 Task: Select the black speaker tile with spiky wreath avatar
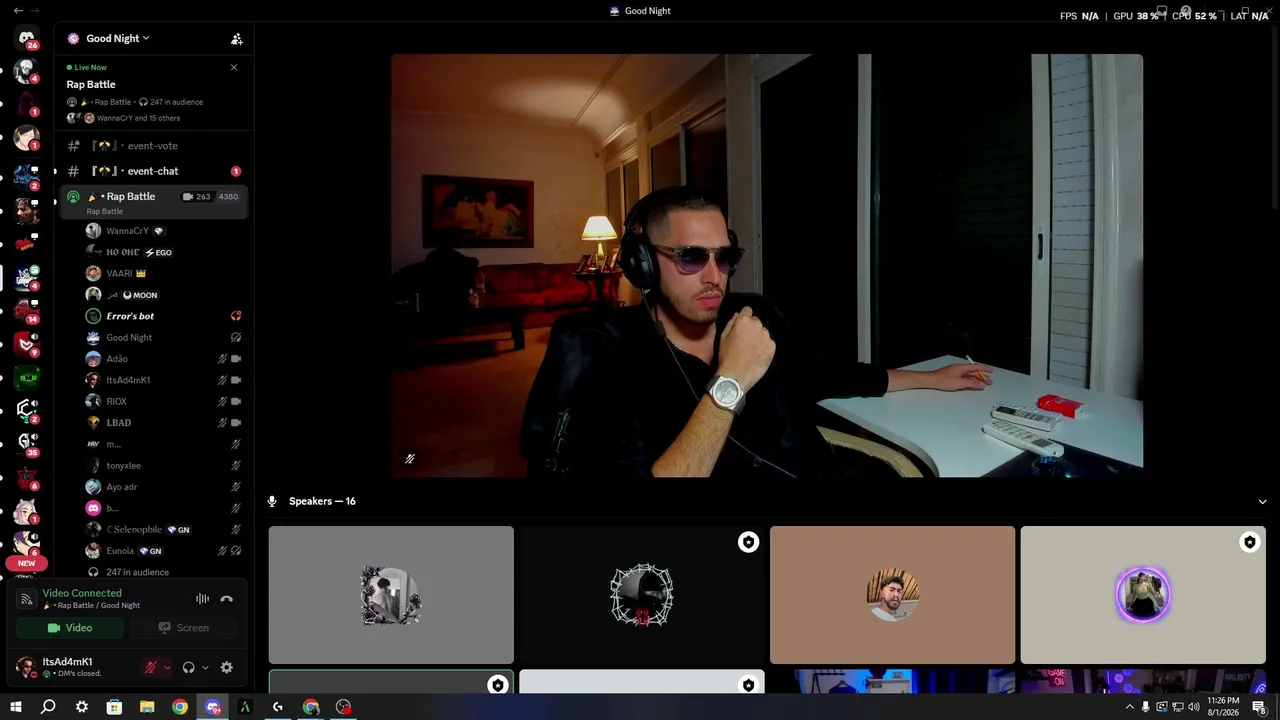[x=642, y=595]
